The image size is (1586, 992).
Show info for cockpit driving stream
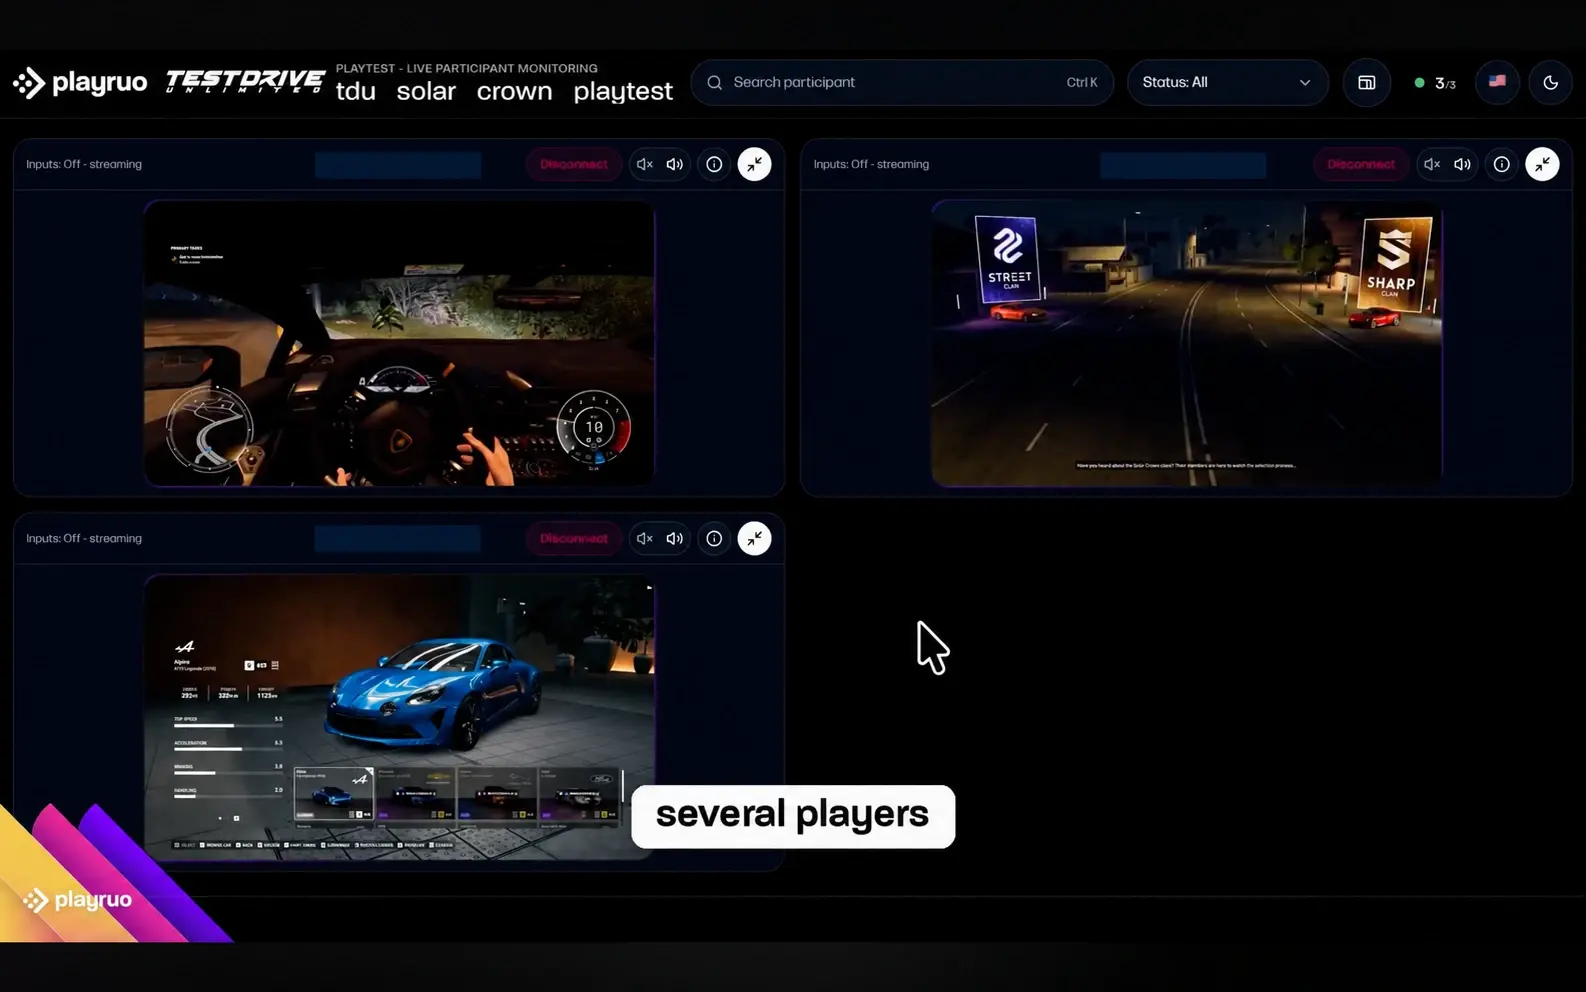[x=714, y=164]
